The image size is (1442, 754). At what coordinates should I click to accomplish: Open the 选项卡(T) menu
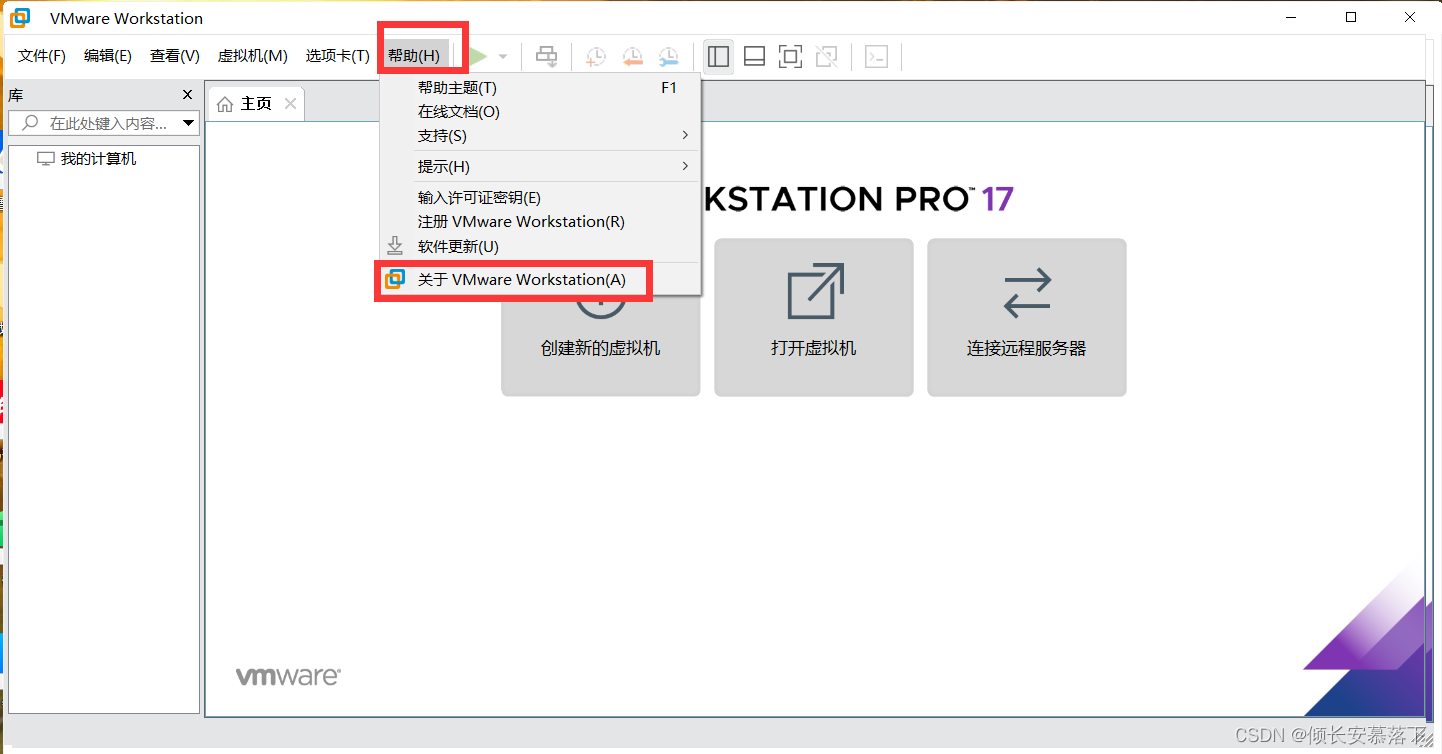coord(338,56)
